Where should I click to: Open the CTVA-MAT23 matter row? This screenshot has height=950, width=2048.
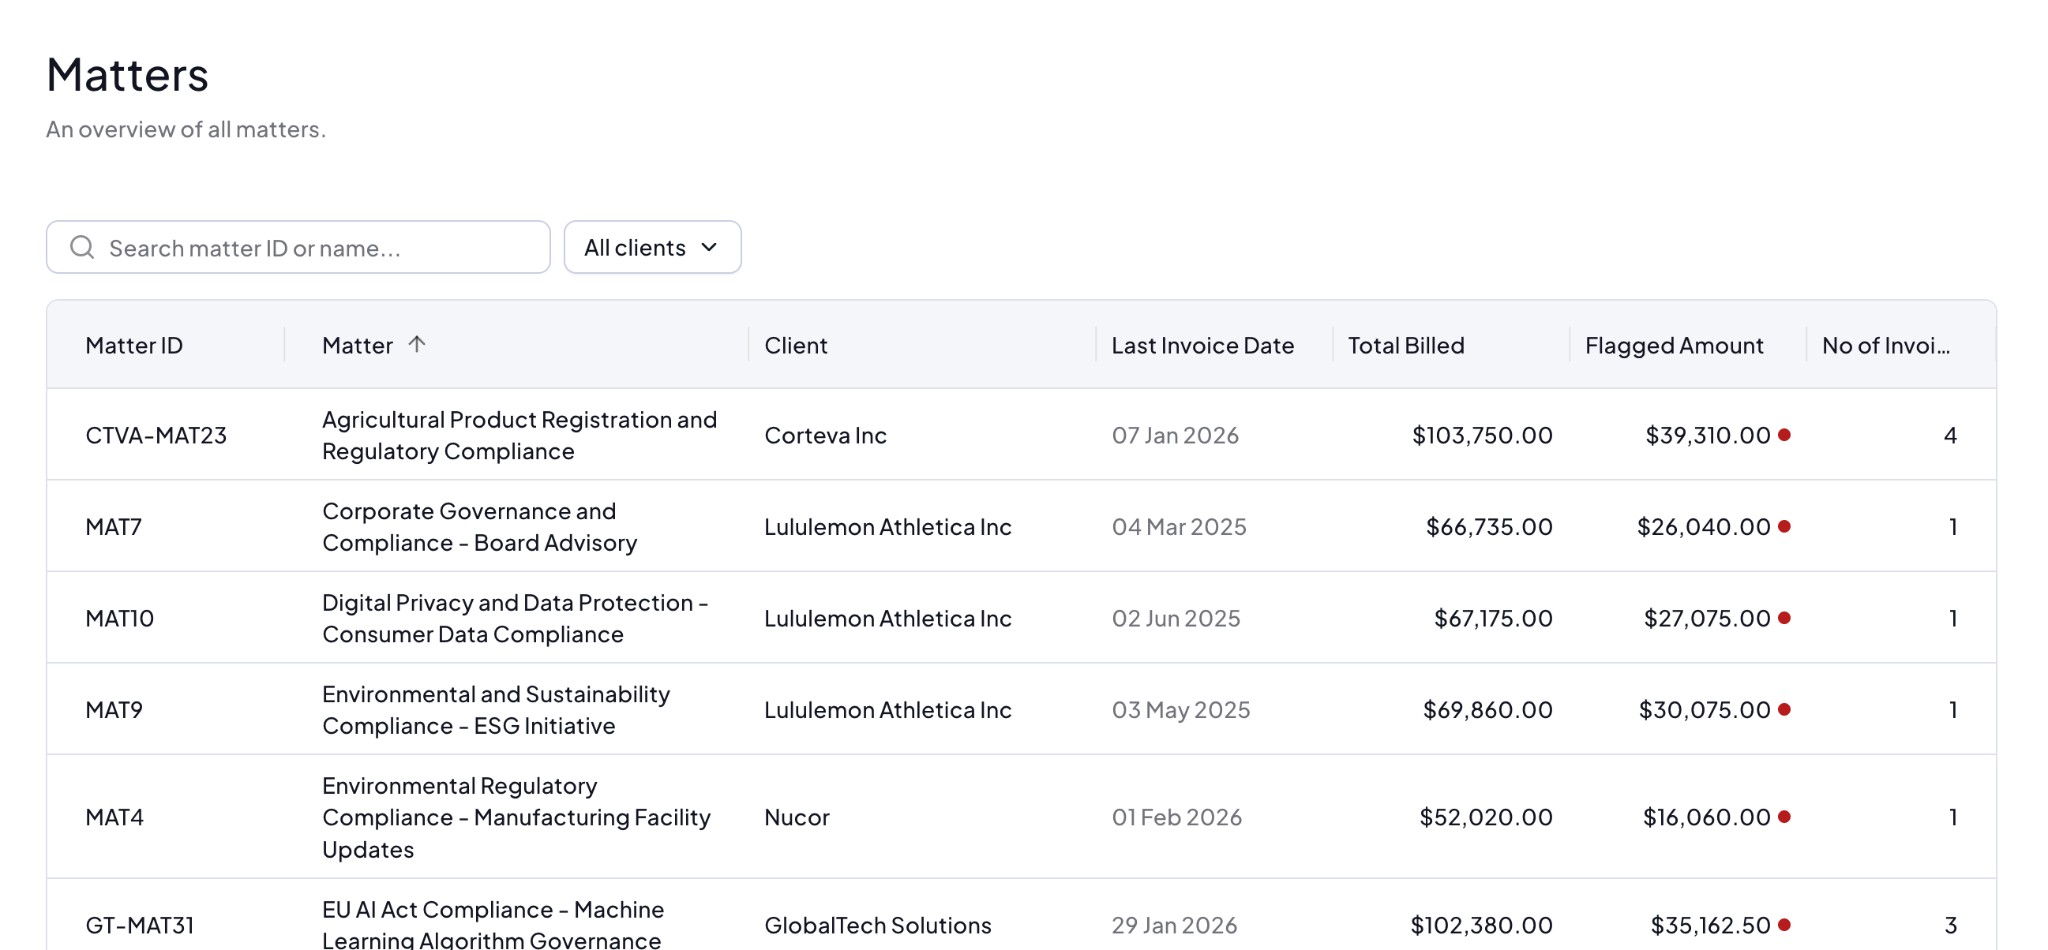(518, 435)
